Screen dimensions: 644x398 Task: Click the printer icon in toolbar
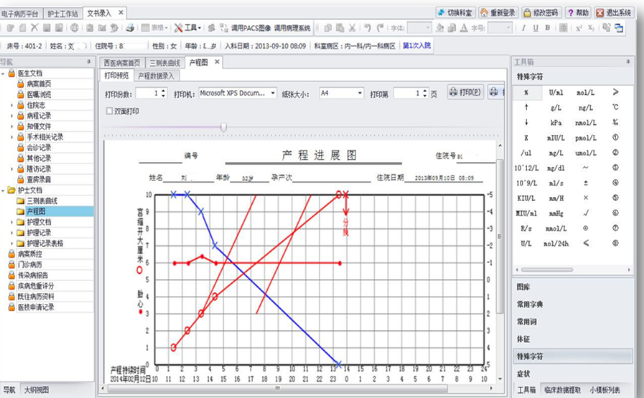tap(130, 28)
